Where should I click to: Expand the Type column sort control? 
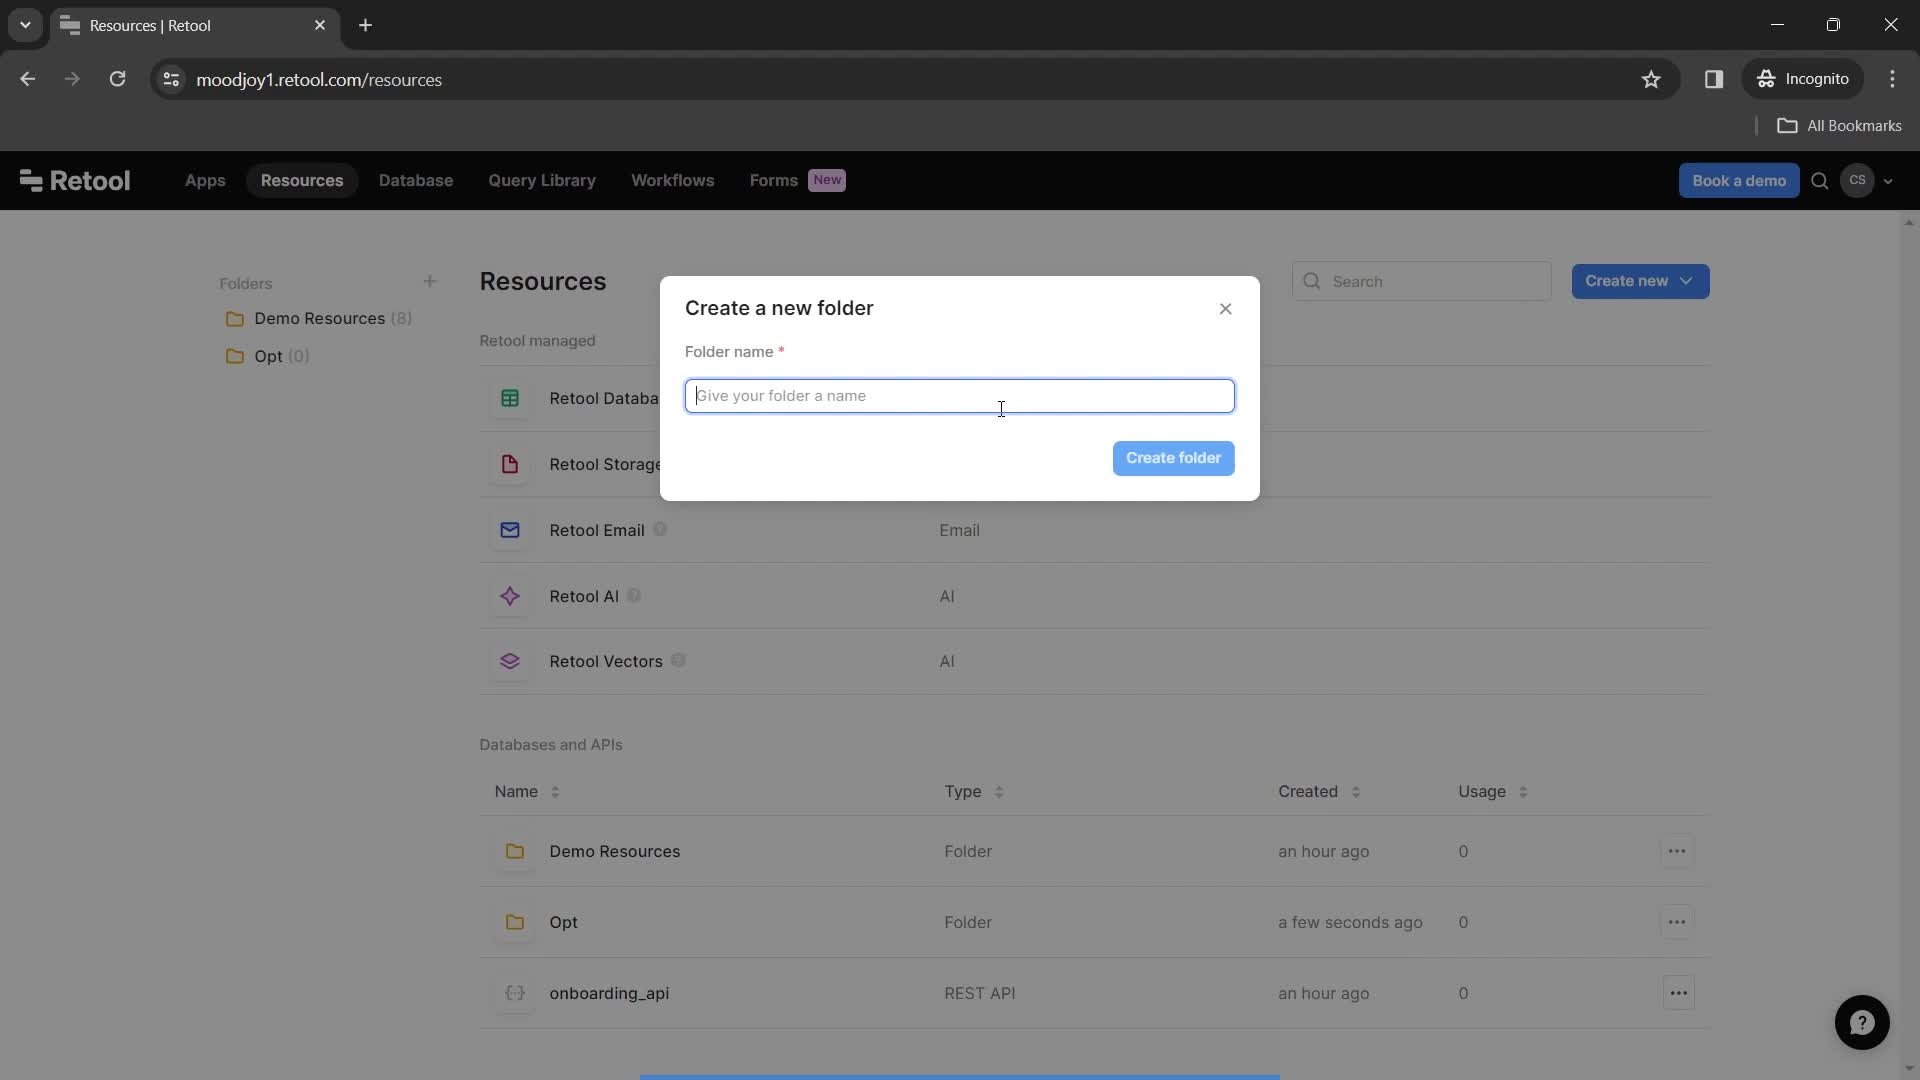point(1000,793)
